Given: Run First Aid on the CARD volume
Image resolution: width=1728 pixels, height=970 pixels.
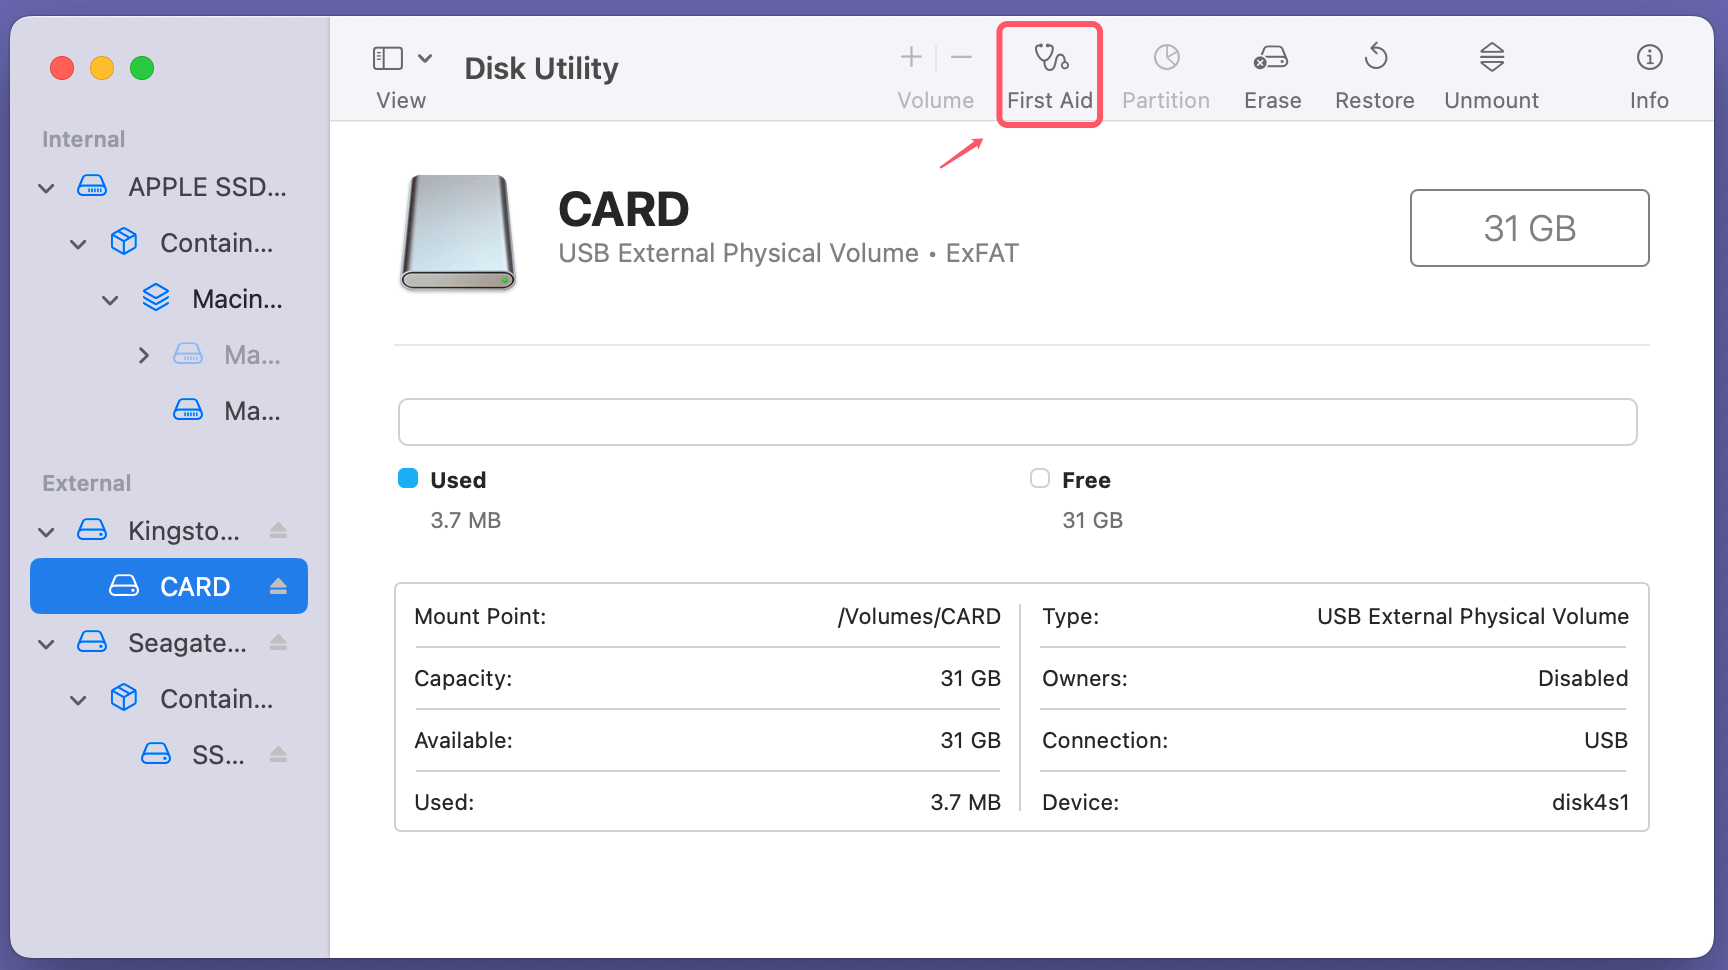Looking at the screenshot, I should 1049,72.
